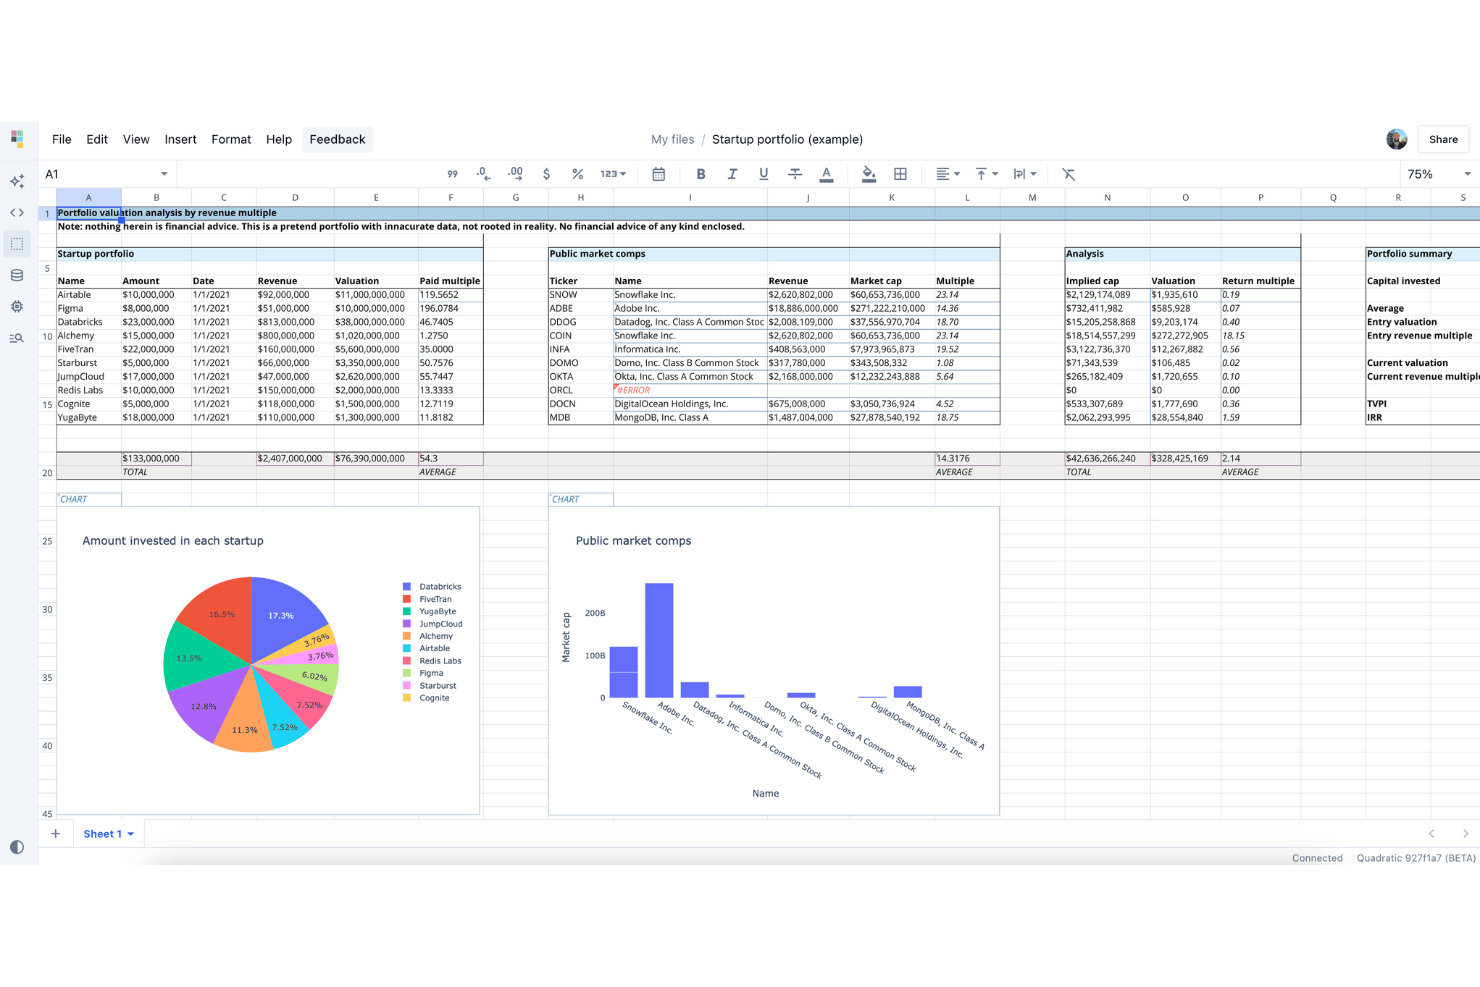Select the dotted selection tool icon
Viewport: 1480px width, 987px height.
[x=17, y=244]
